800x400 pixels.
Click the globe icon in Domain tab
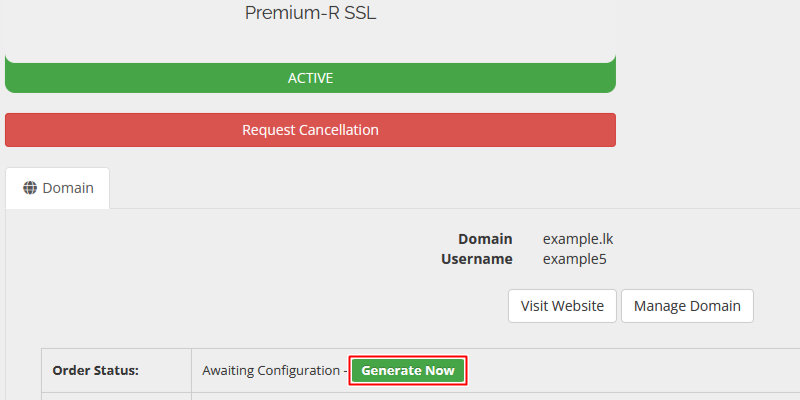30,188
